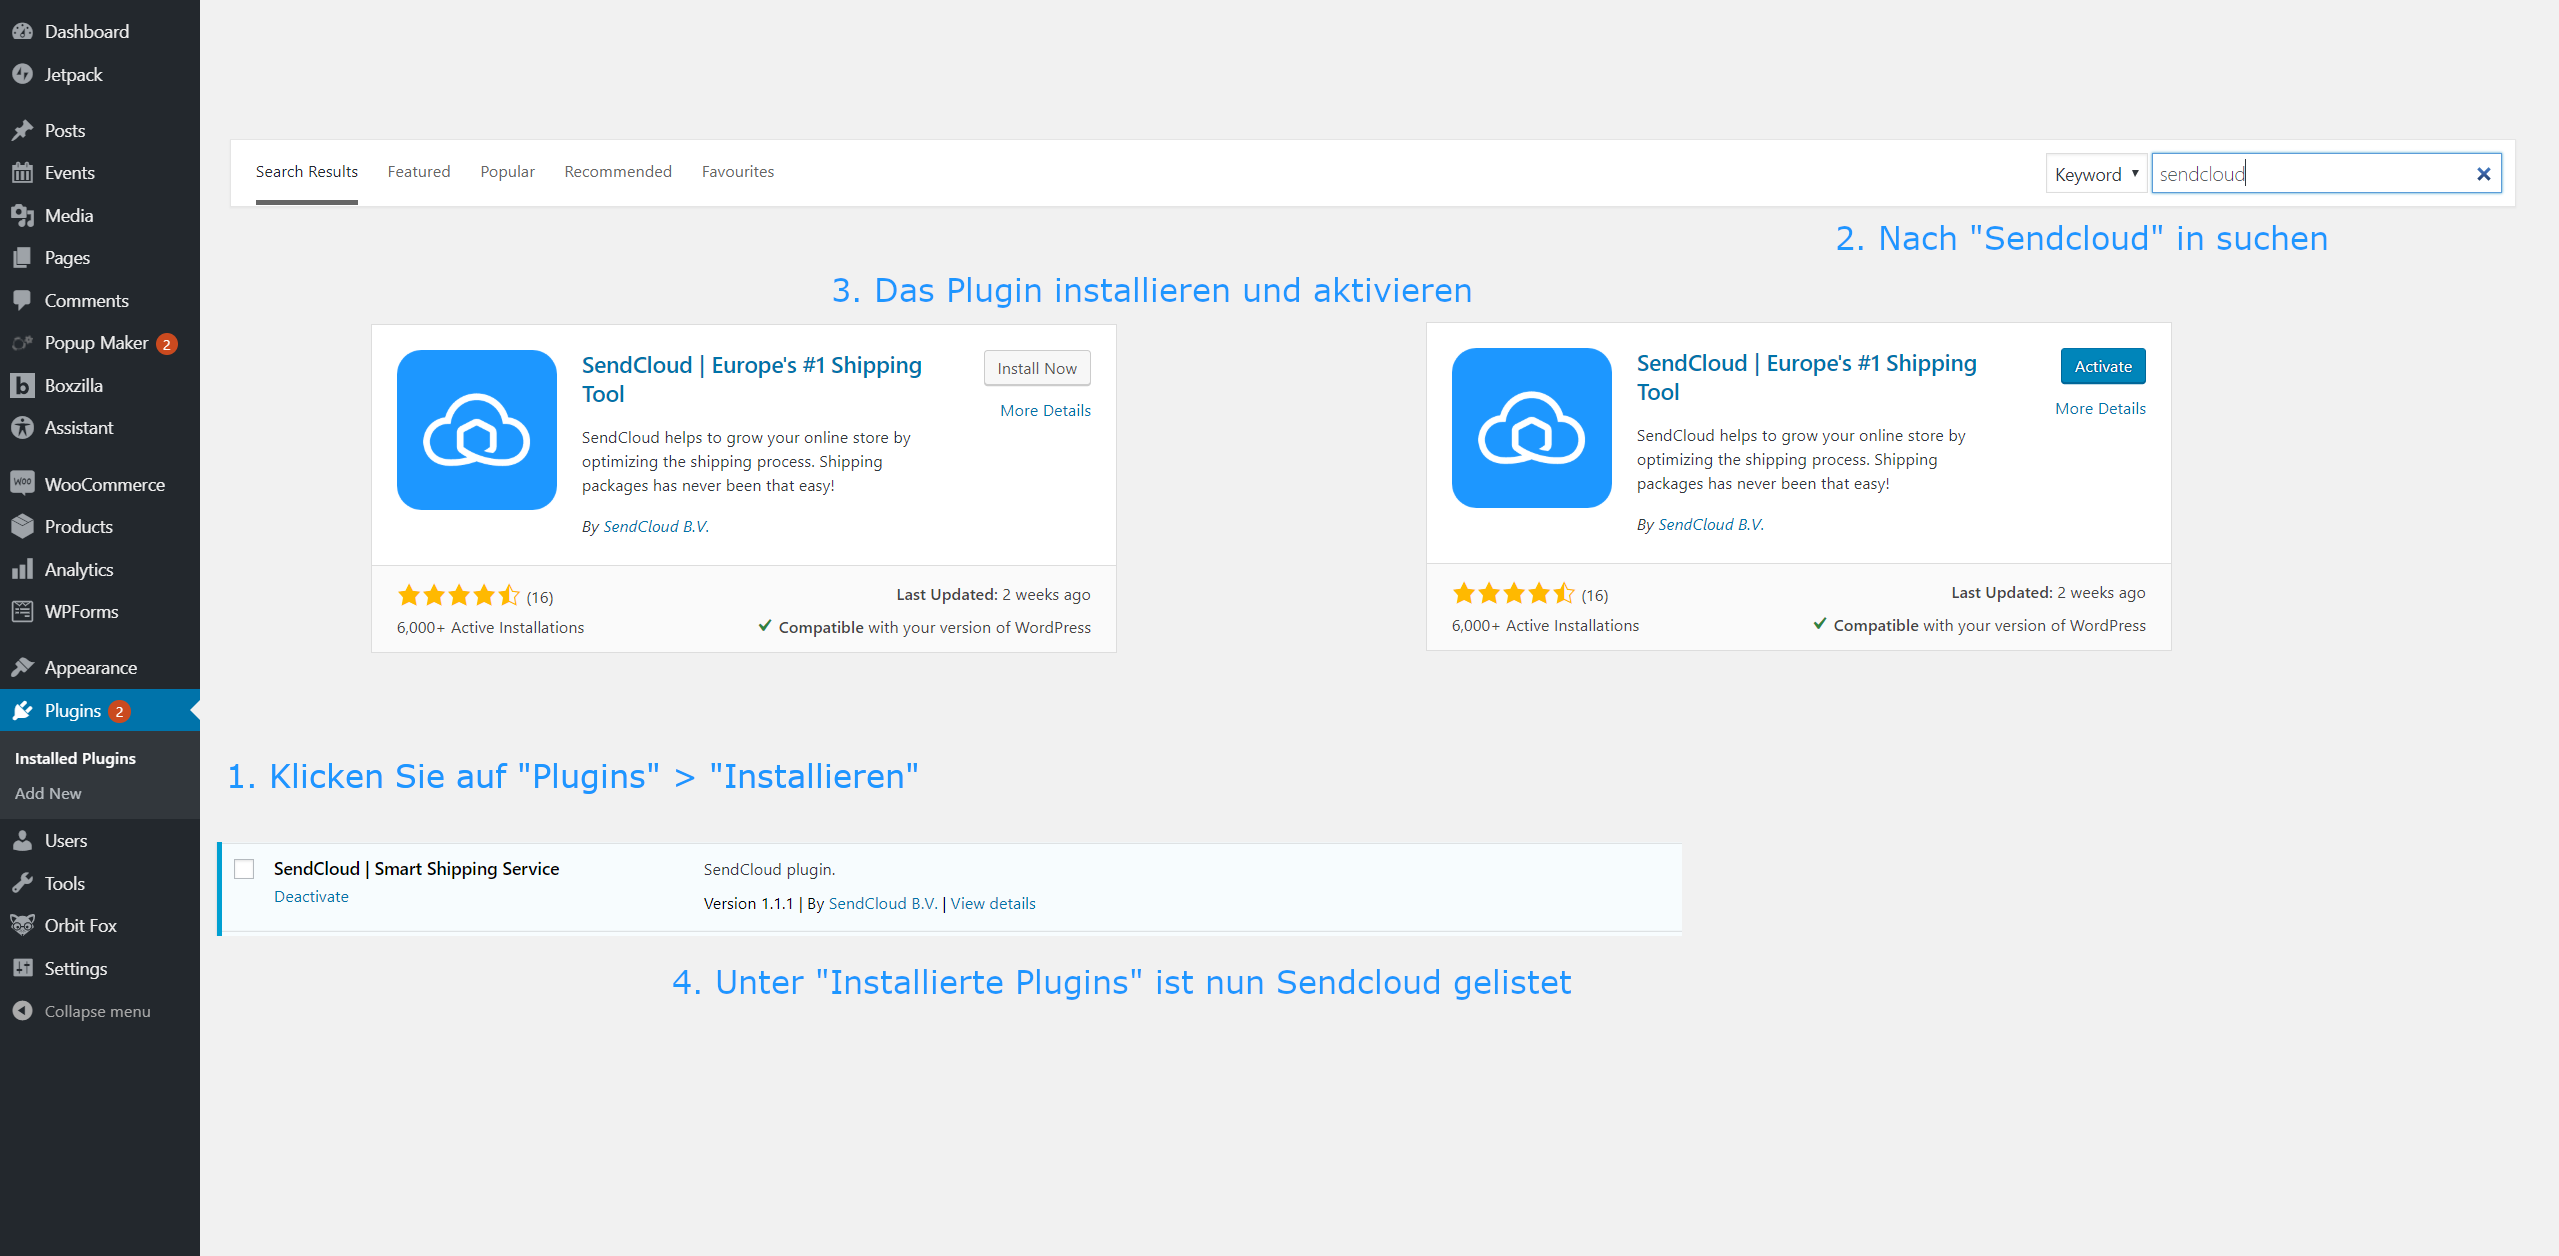Open the Events calendar icon
2559x1256 pixels.
pyautogui.click(x=24, y=172)
